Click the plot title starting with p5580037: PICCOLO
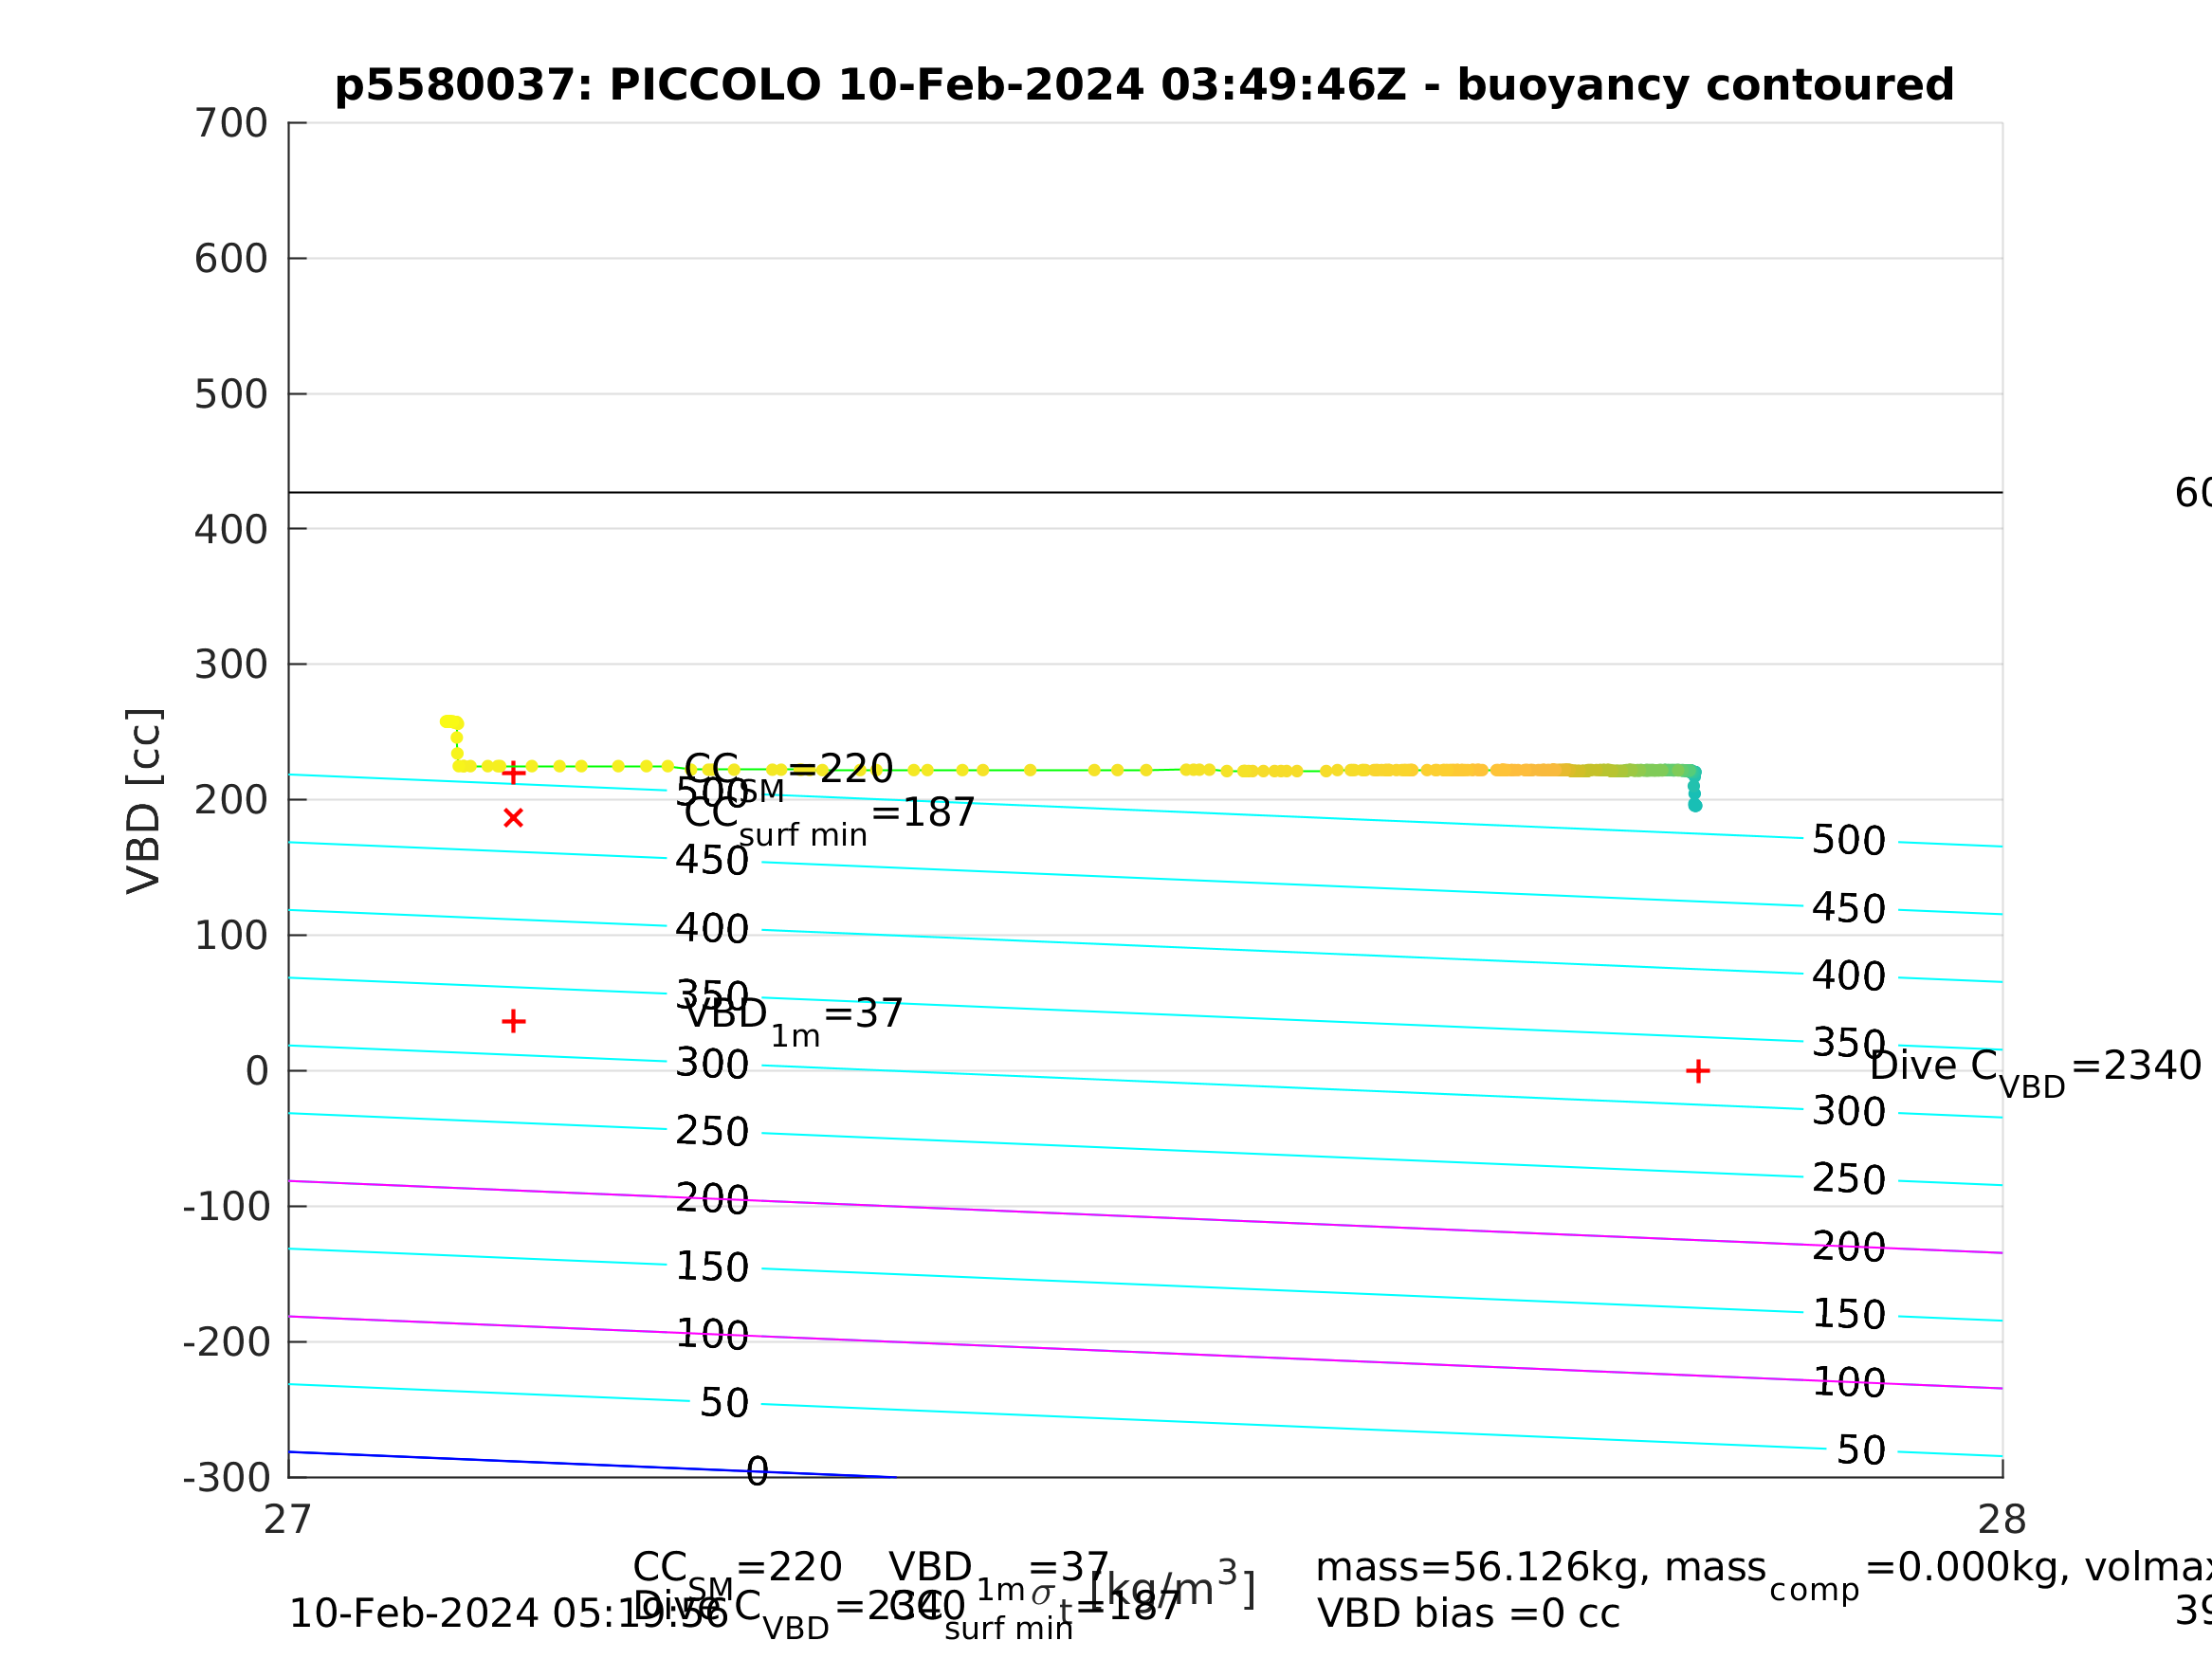 point(1144,85)
